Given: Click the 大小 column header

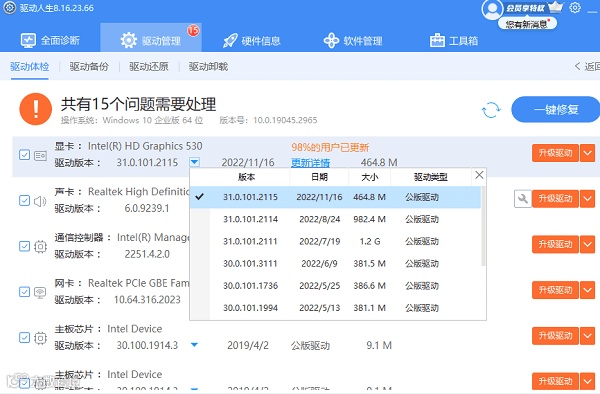Looking at the screenshot, I should click(370, 177).
